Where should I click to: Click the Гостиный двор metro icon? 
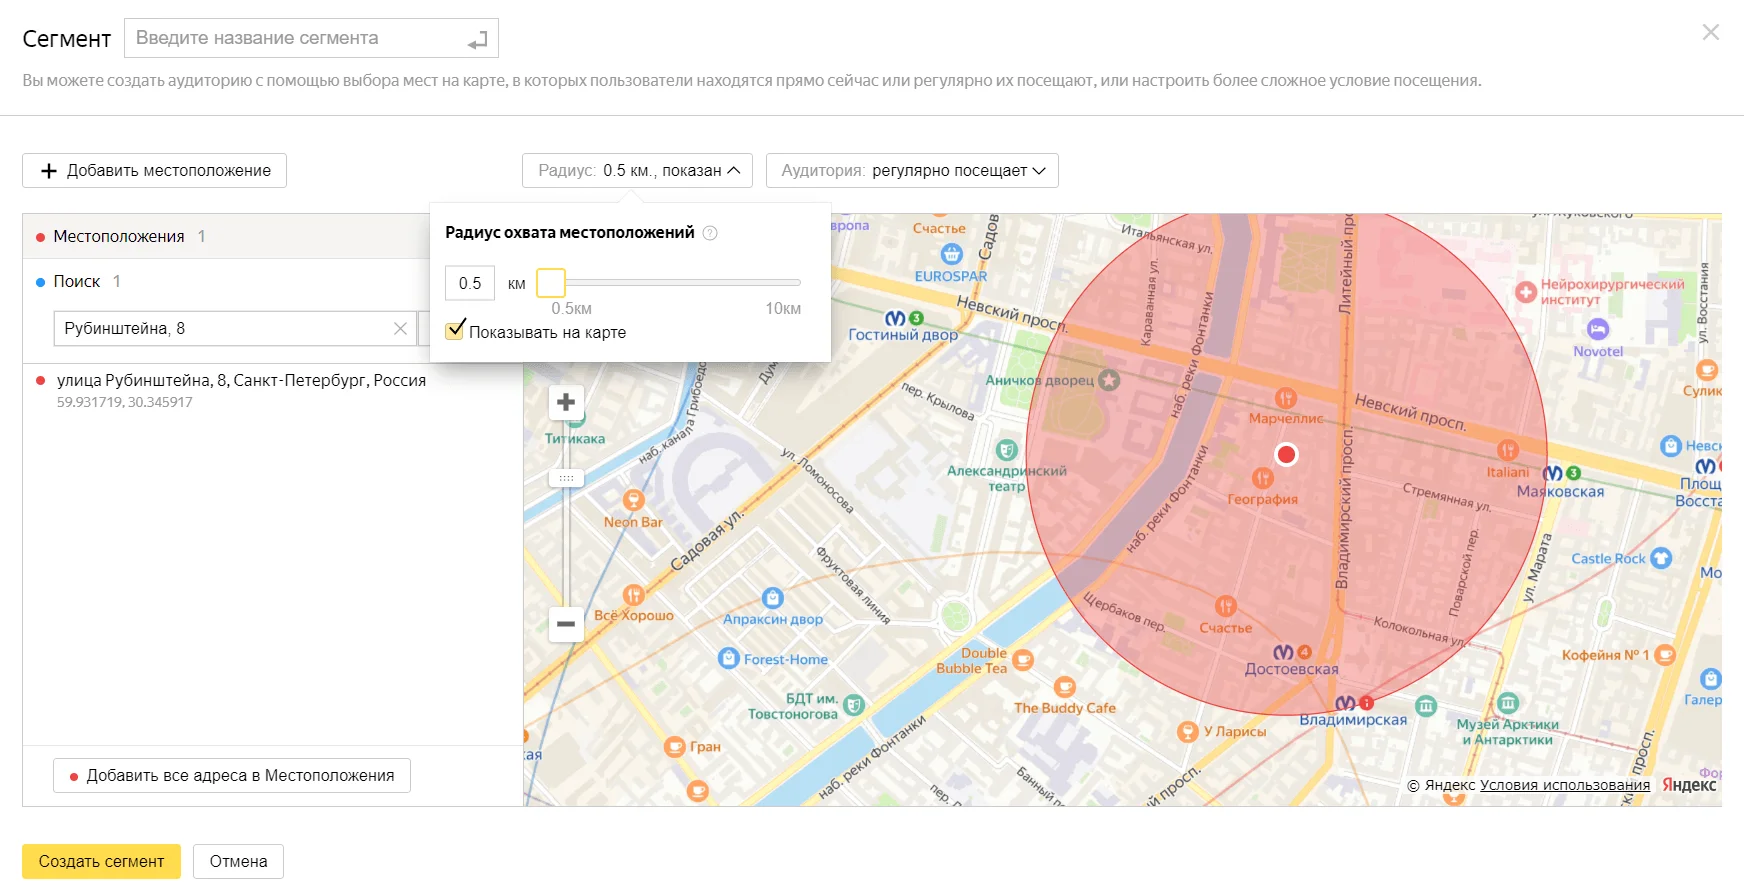tap(895, 318)
